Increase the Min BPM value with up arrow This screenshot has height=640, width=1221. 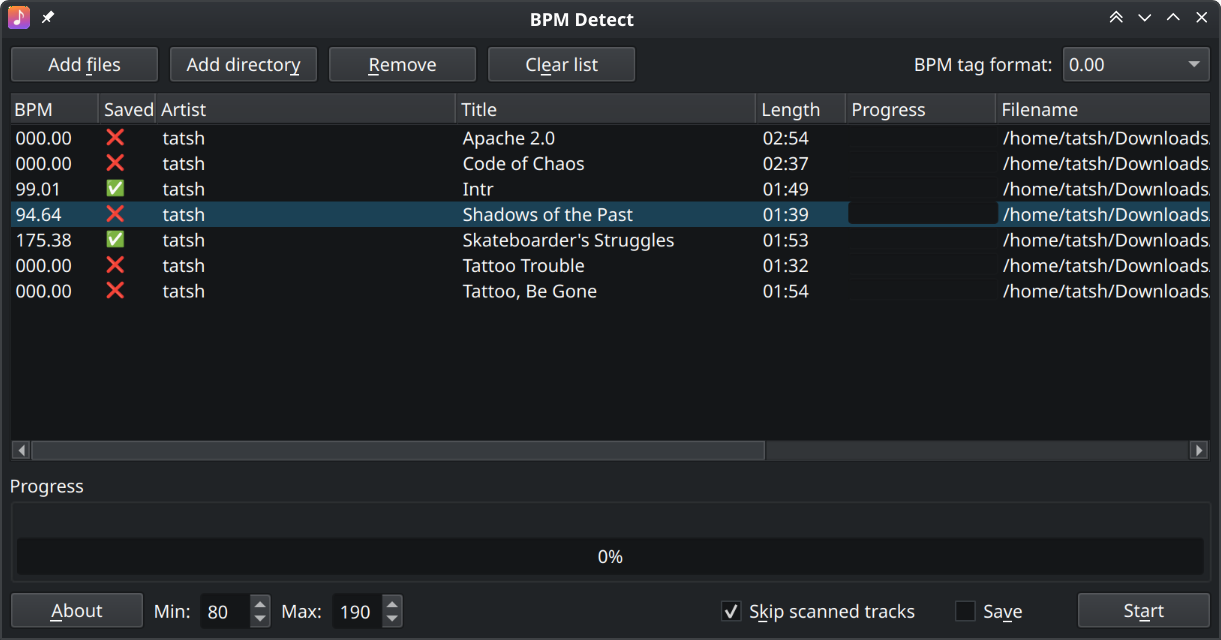point(260,604)
